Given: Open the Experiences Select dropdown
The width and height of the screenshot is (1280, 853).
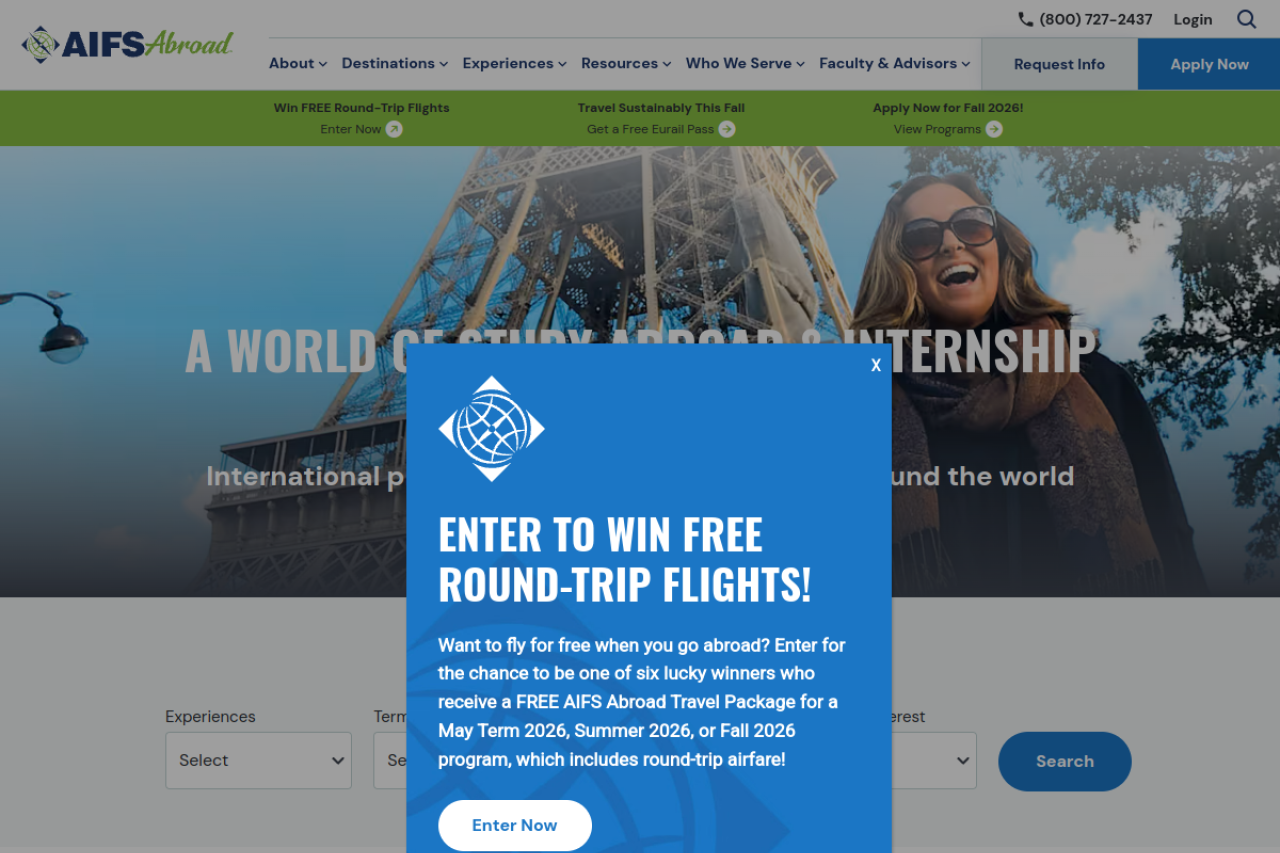Looking at the screenshot, I should 259,761.
